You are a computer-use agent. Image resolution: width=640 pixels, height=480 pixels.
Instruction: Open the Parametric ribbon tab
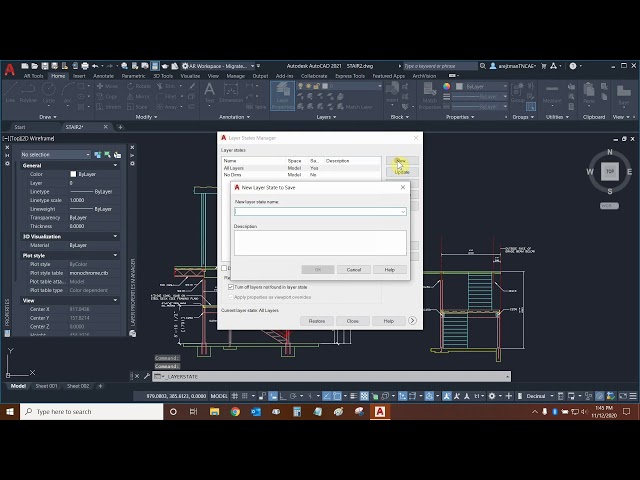click(133, 76)
